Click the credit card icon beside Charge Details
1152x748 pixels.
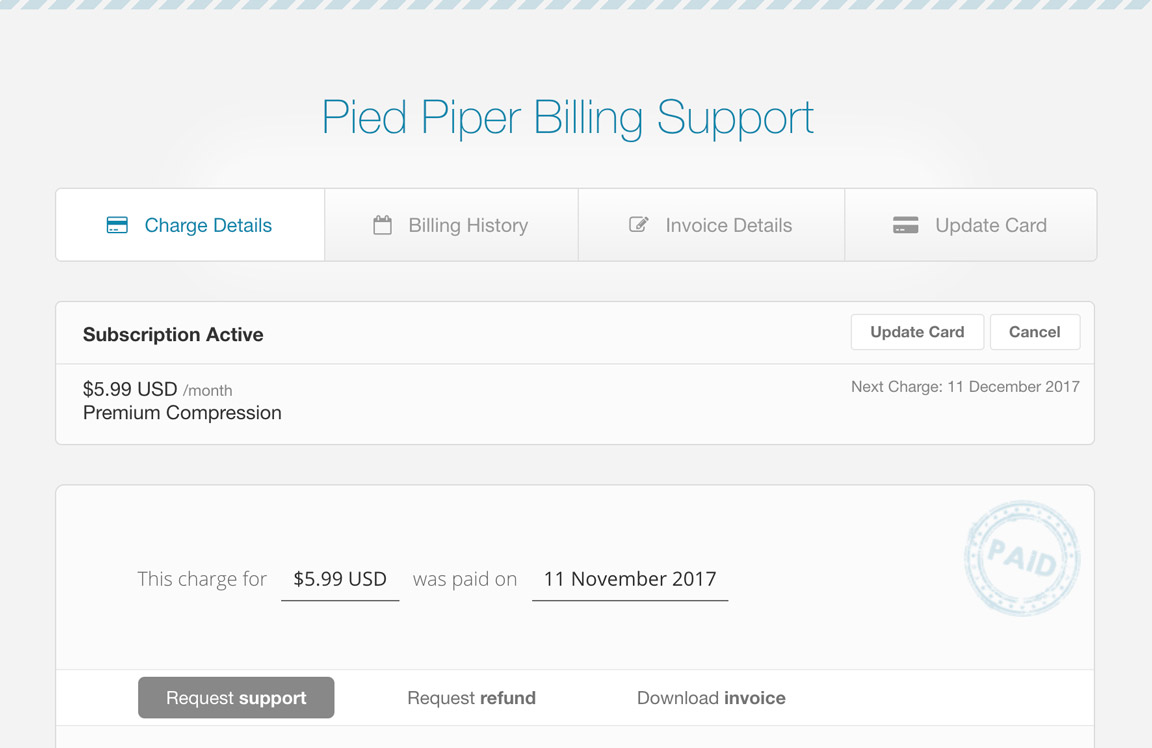(117, 225)
